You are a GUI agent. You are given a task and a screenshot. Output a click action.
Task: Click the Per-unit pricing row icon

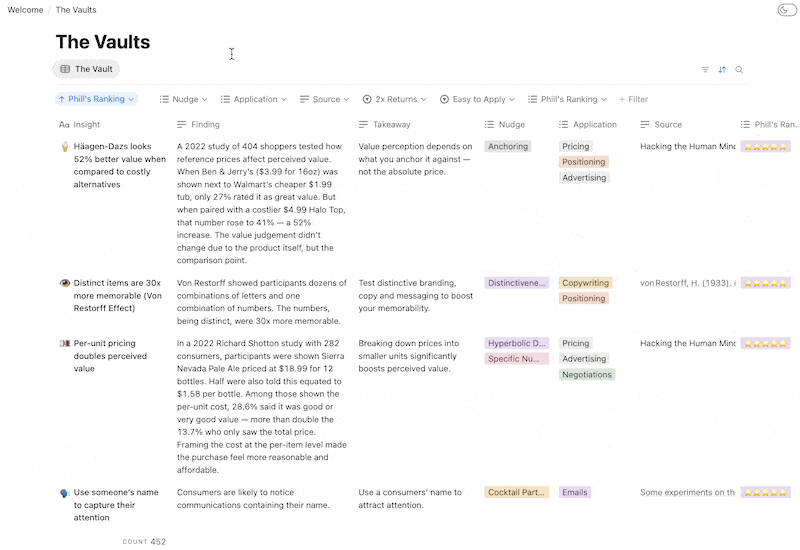[x=64, y=344]
